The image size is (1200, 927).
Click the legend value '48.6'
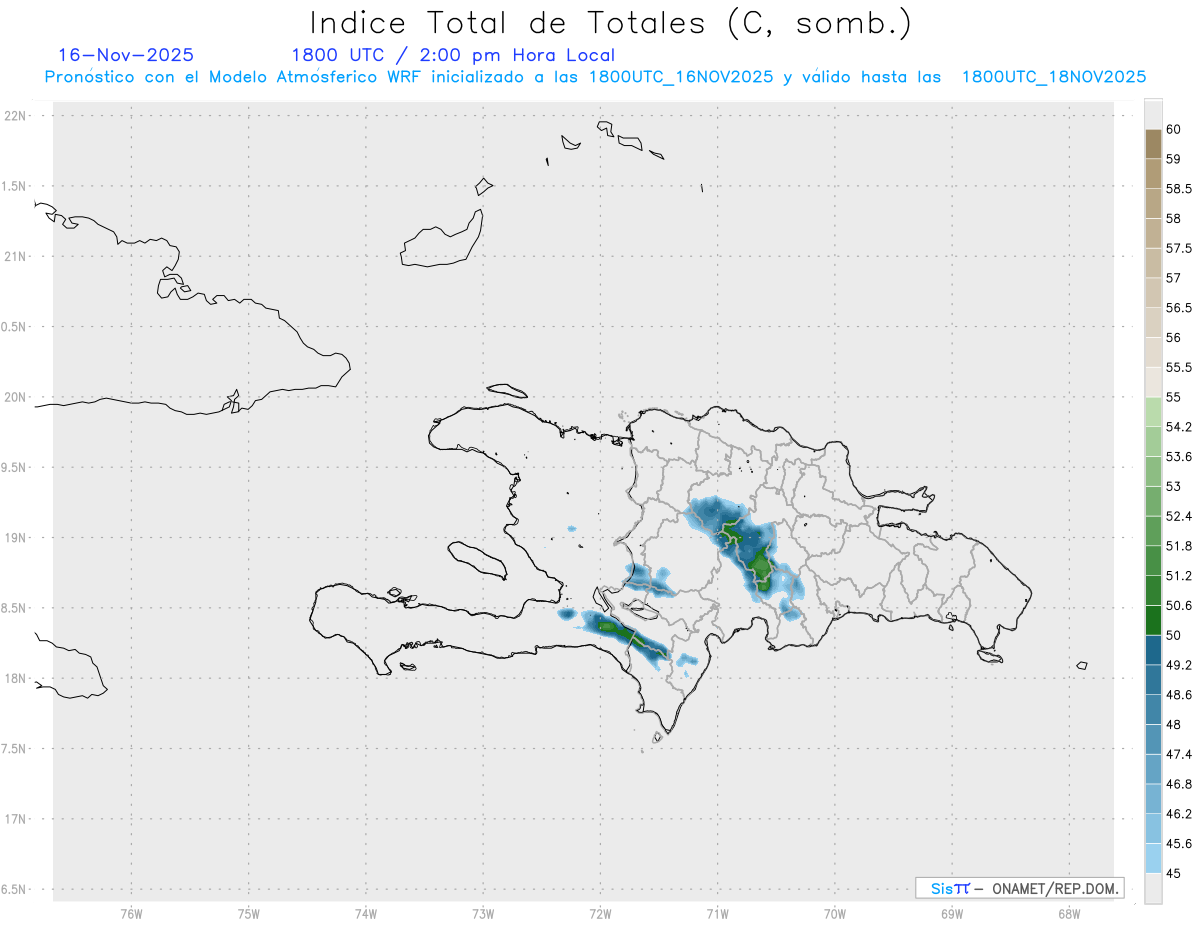coord(1179,694)
